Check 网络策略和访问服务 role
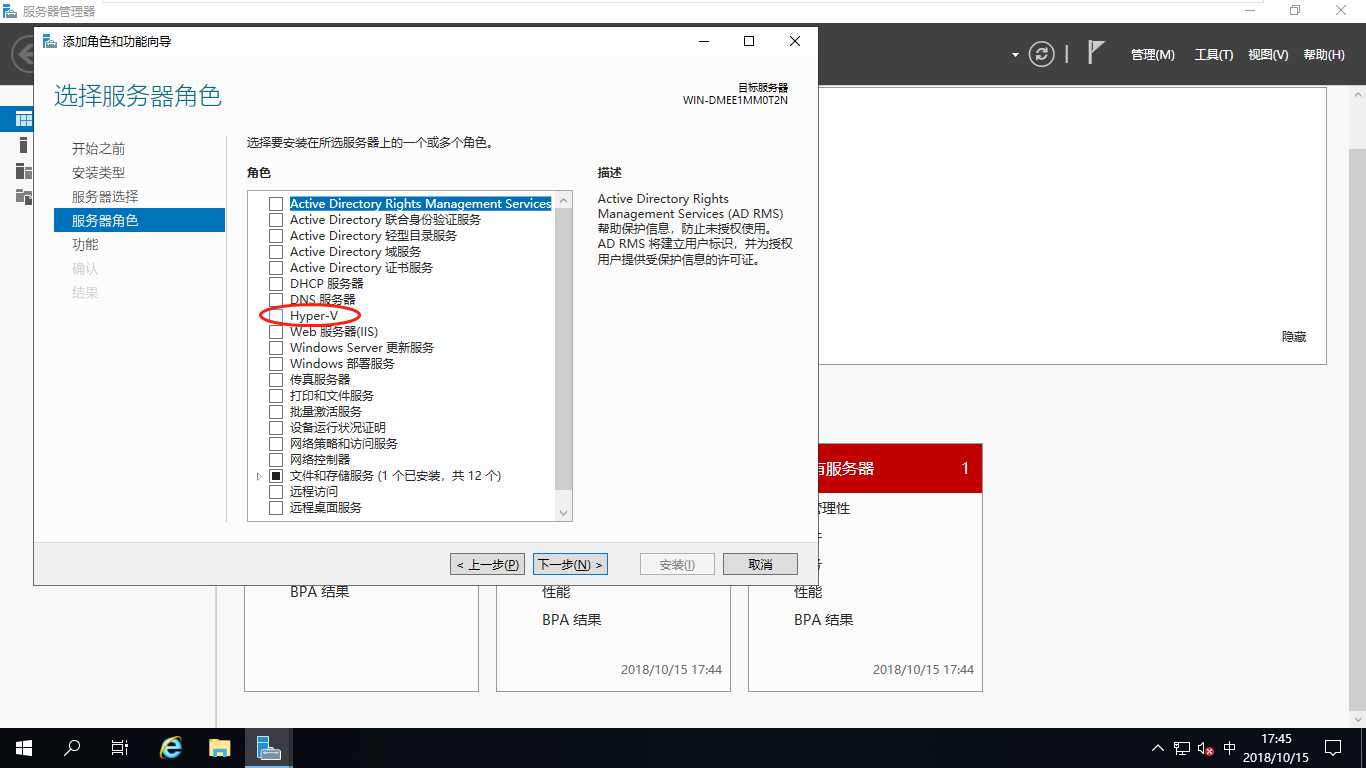 (x=276, y=444)
